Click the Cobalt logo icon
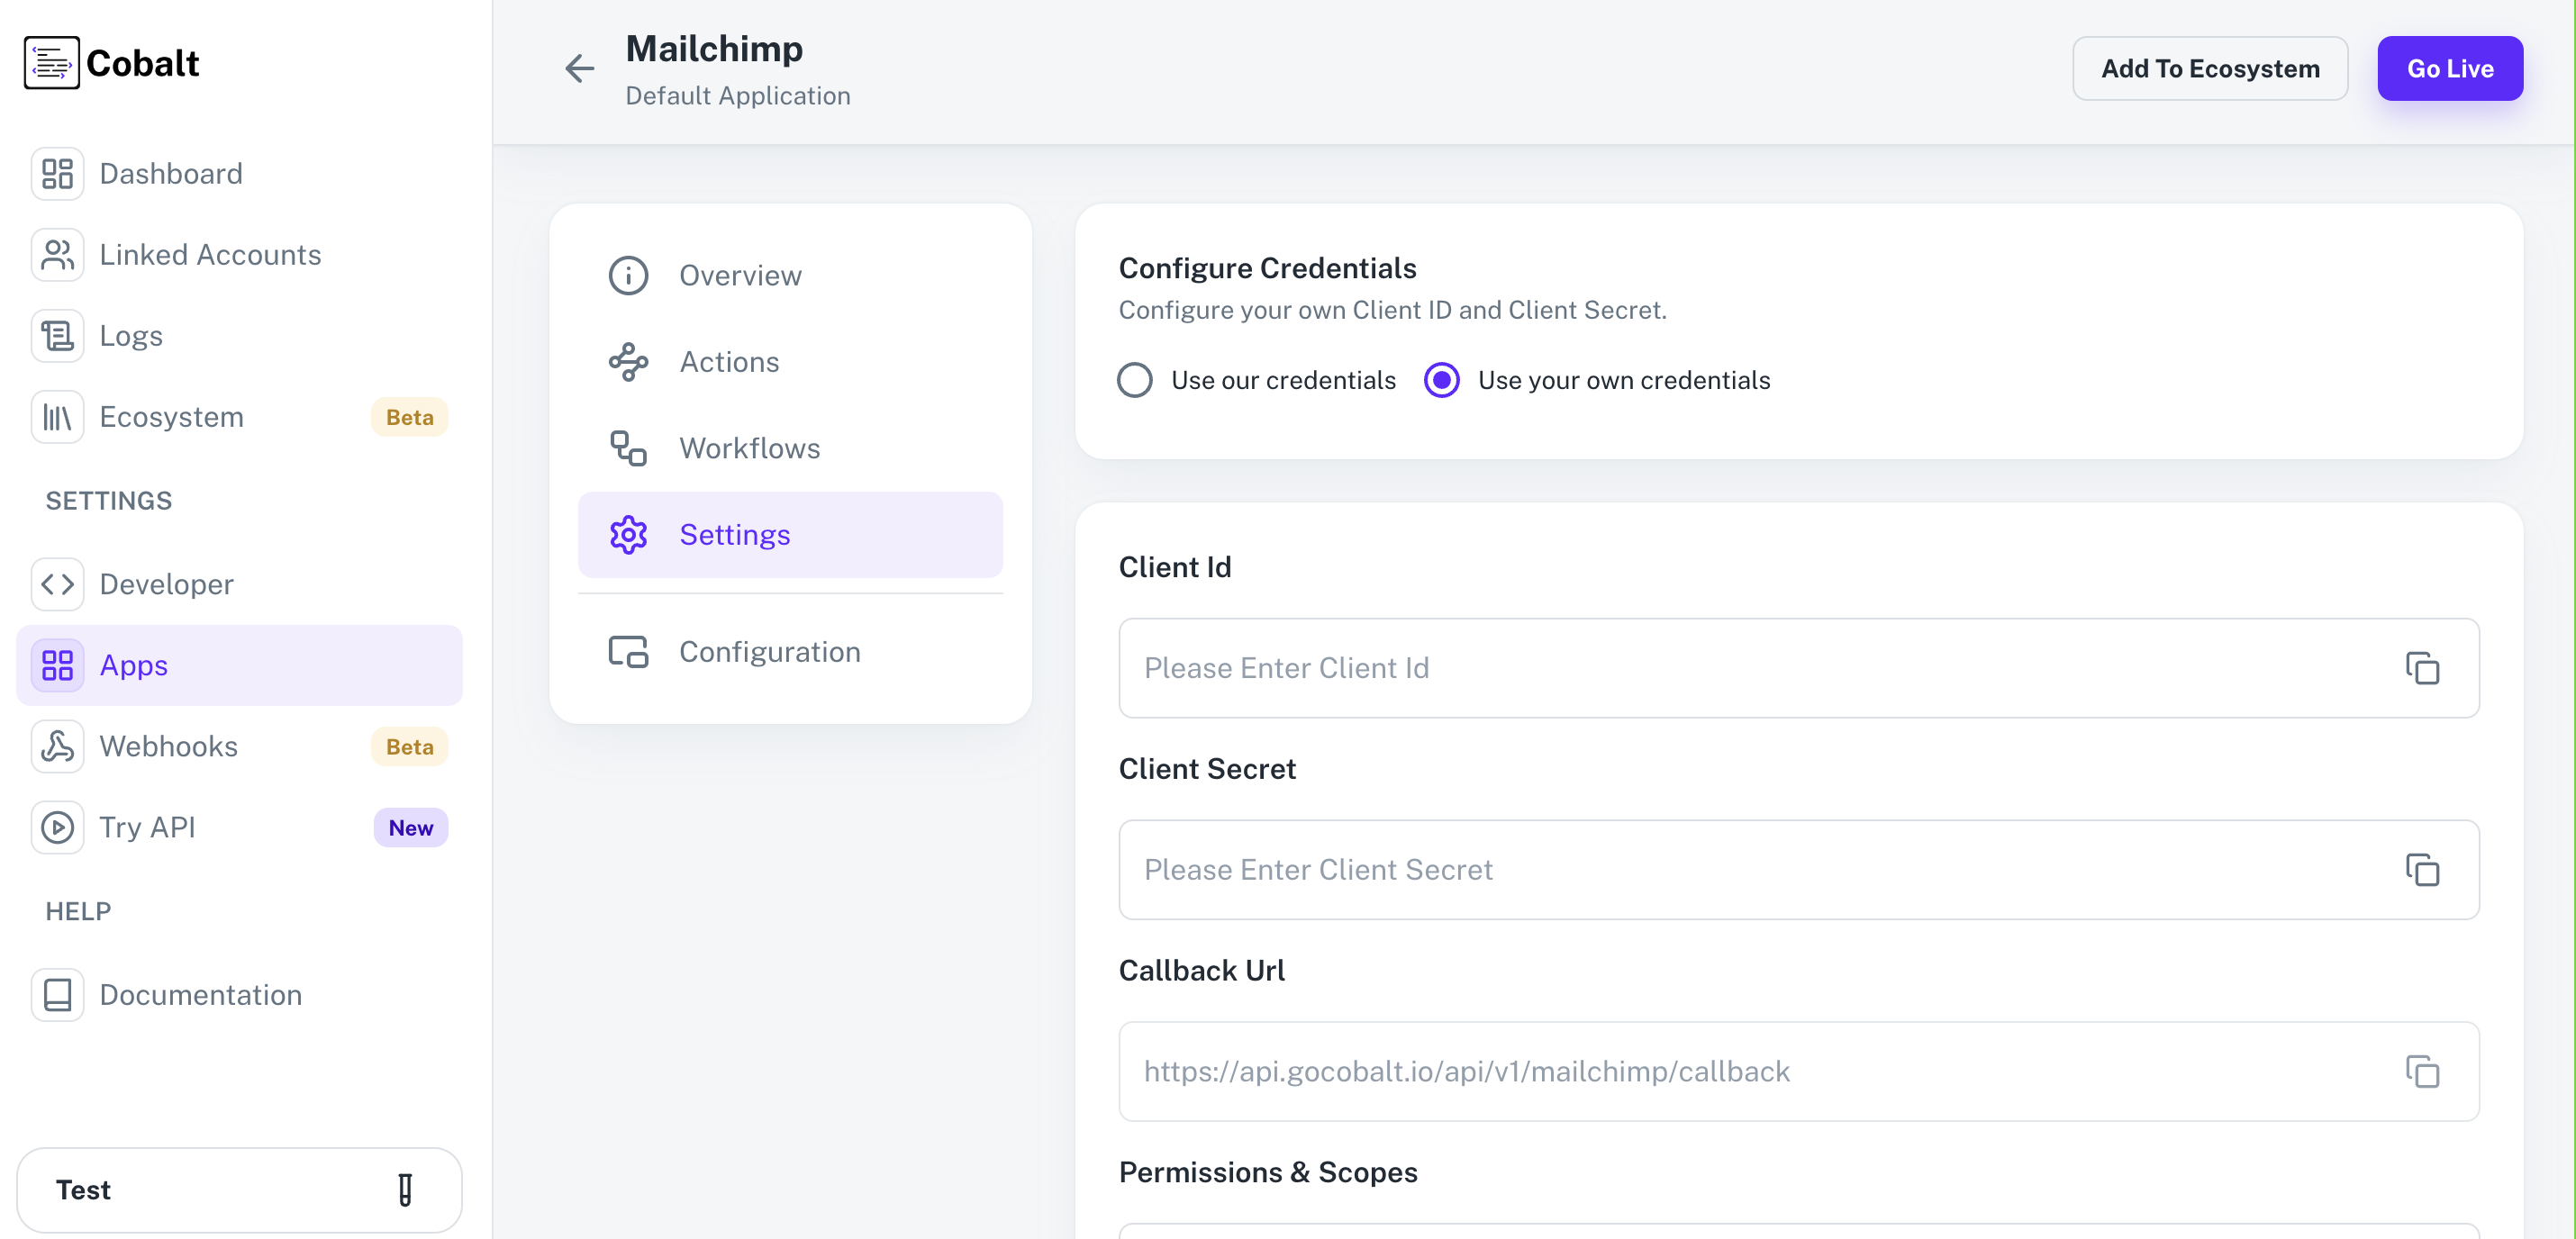Viewport: 2576px width, 1239px height. tap(51, 62)
